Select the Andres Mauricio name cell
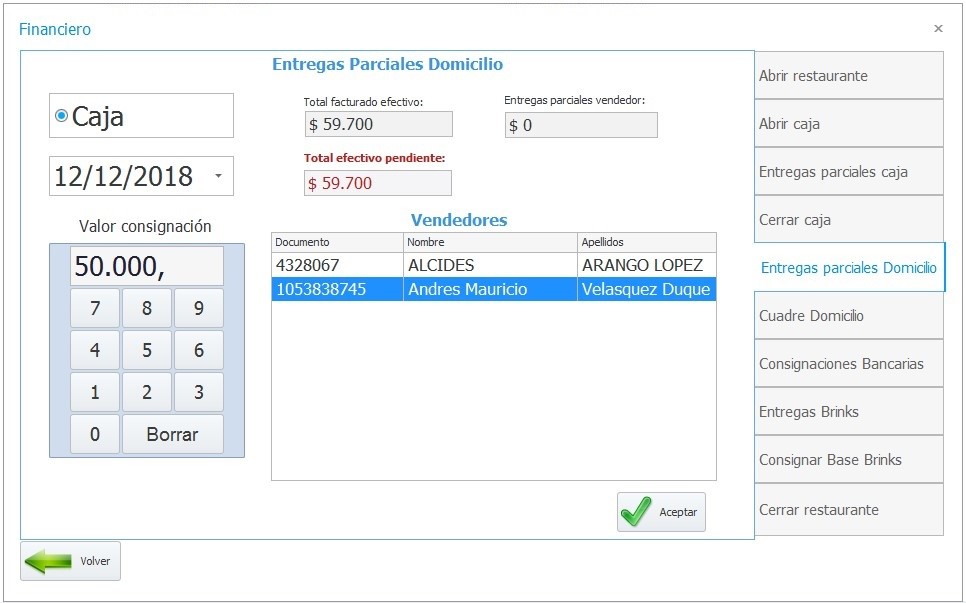The height and width of the screenshot is (603, 966). coord(490,289)
